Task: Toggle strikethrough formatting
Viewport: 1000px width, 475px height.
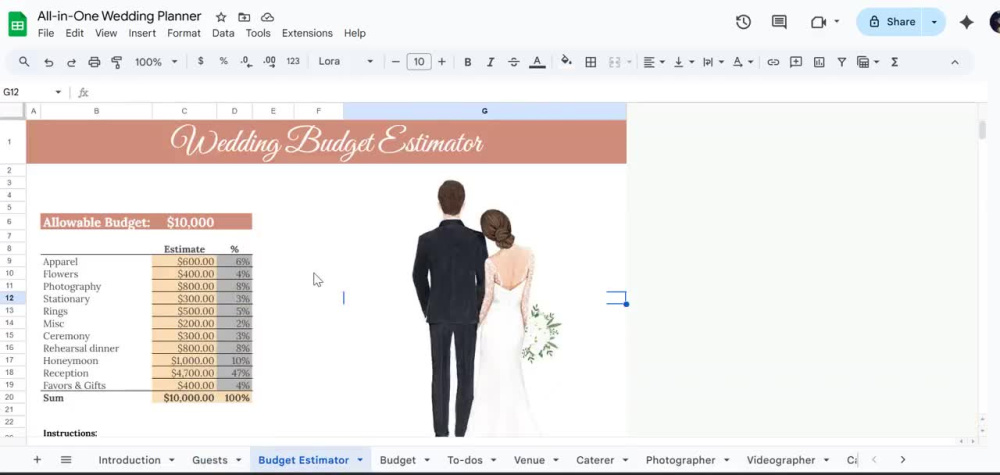Action: [513, 62]
